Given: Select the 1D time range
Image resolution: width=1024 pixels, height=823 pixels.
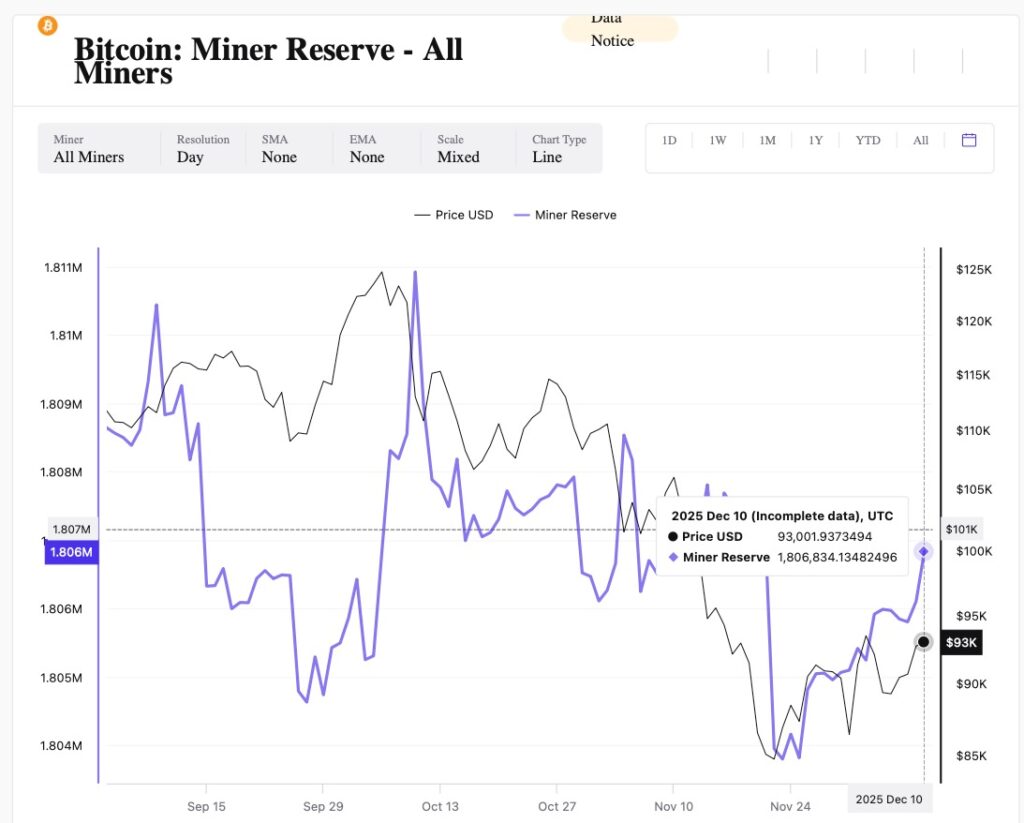Looking at the screenshot, I should pos(669,141).
